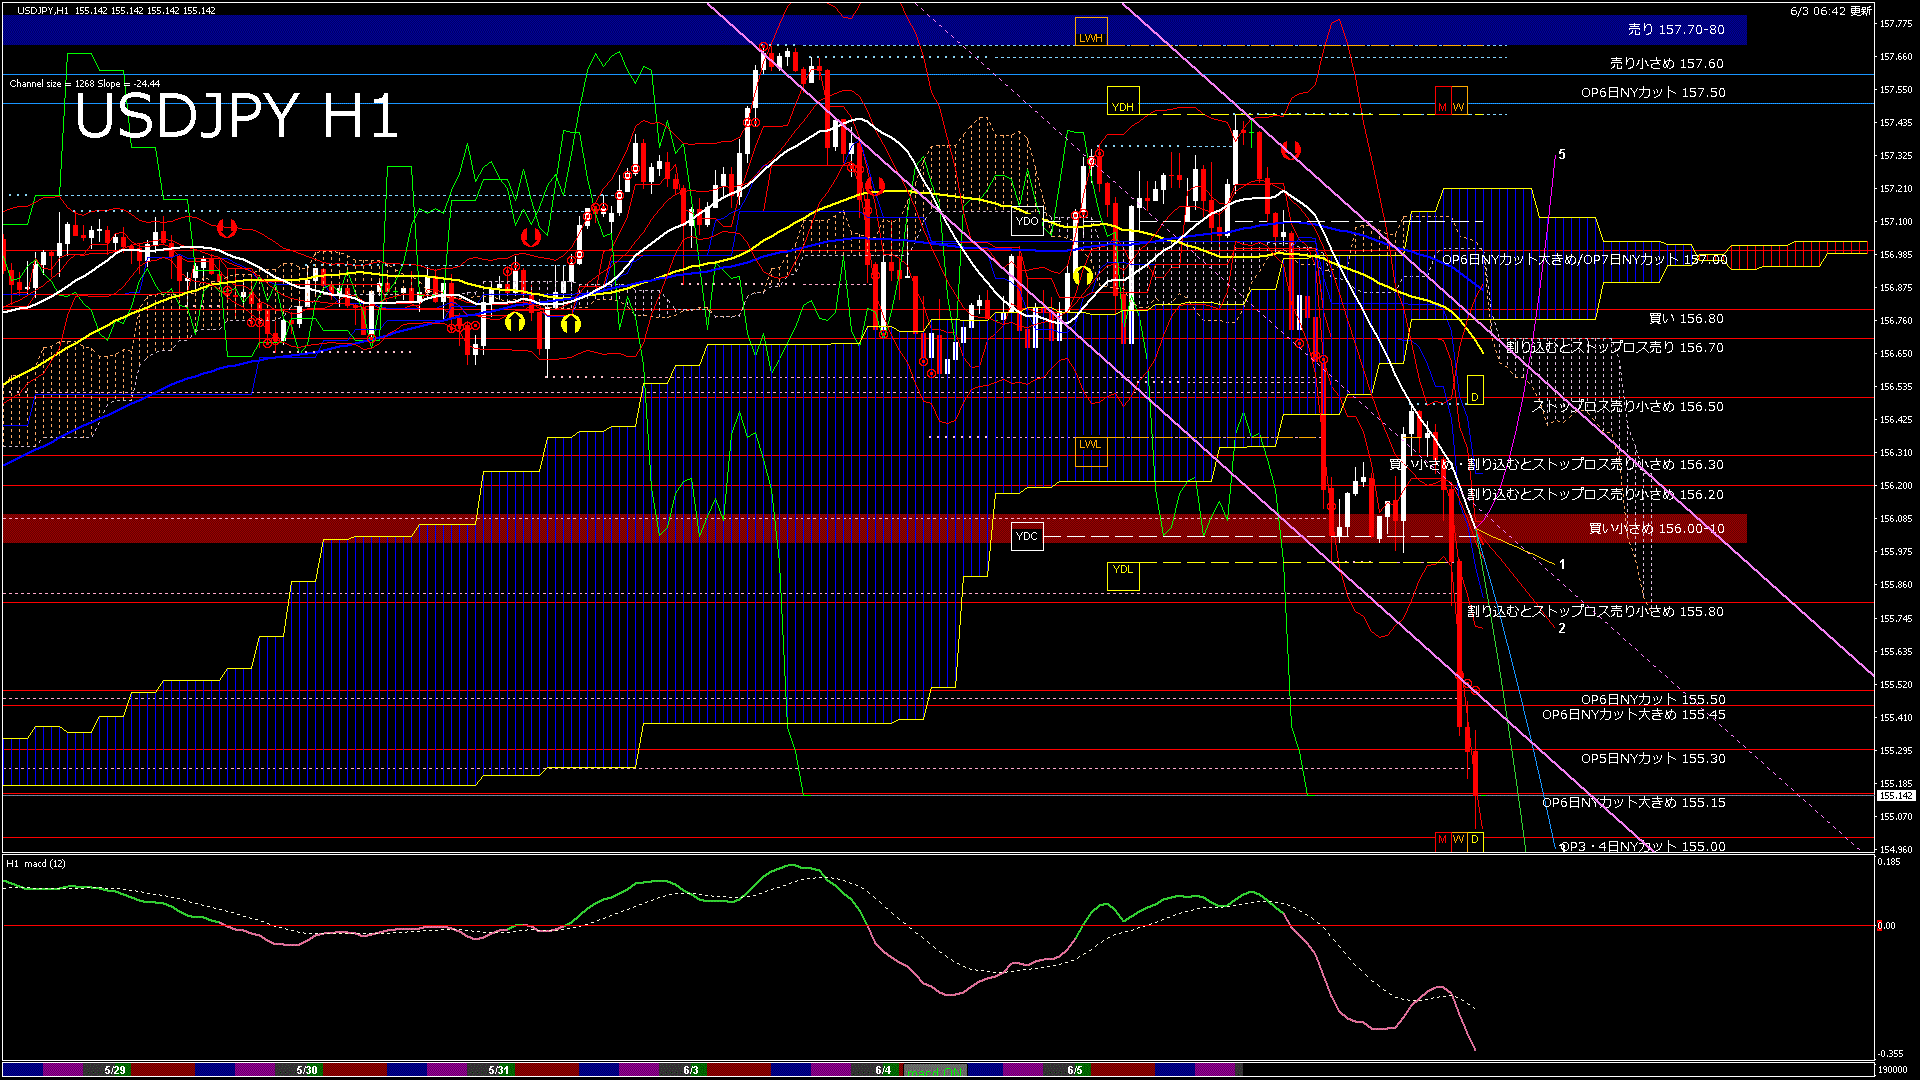Click the OP5日NYカット 155.30 label

click(x=1653, y=759)
